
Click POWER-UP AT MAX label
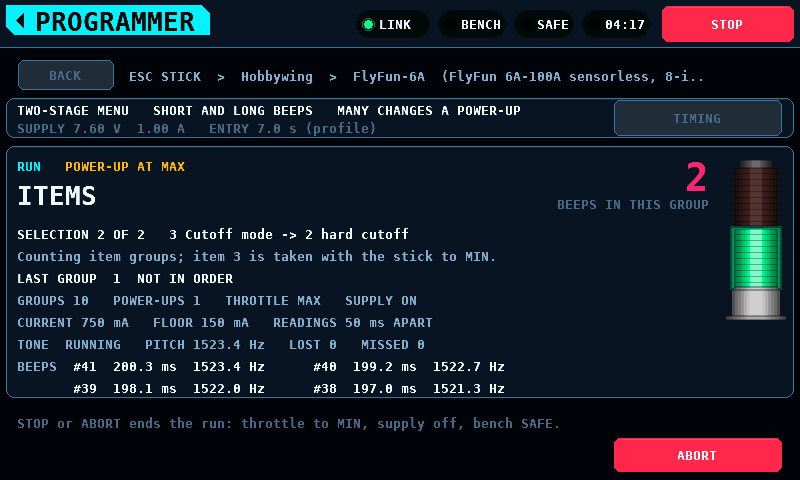[x=125, y=167]
